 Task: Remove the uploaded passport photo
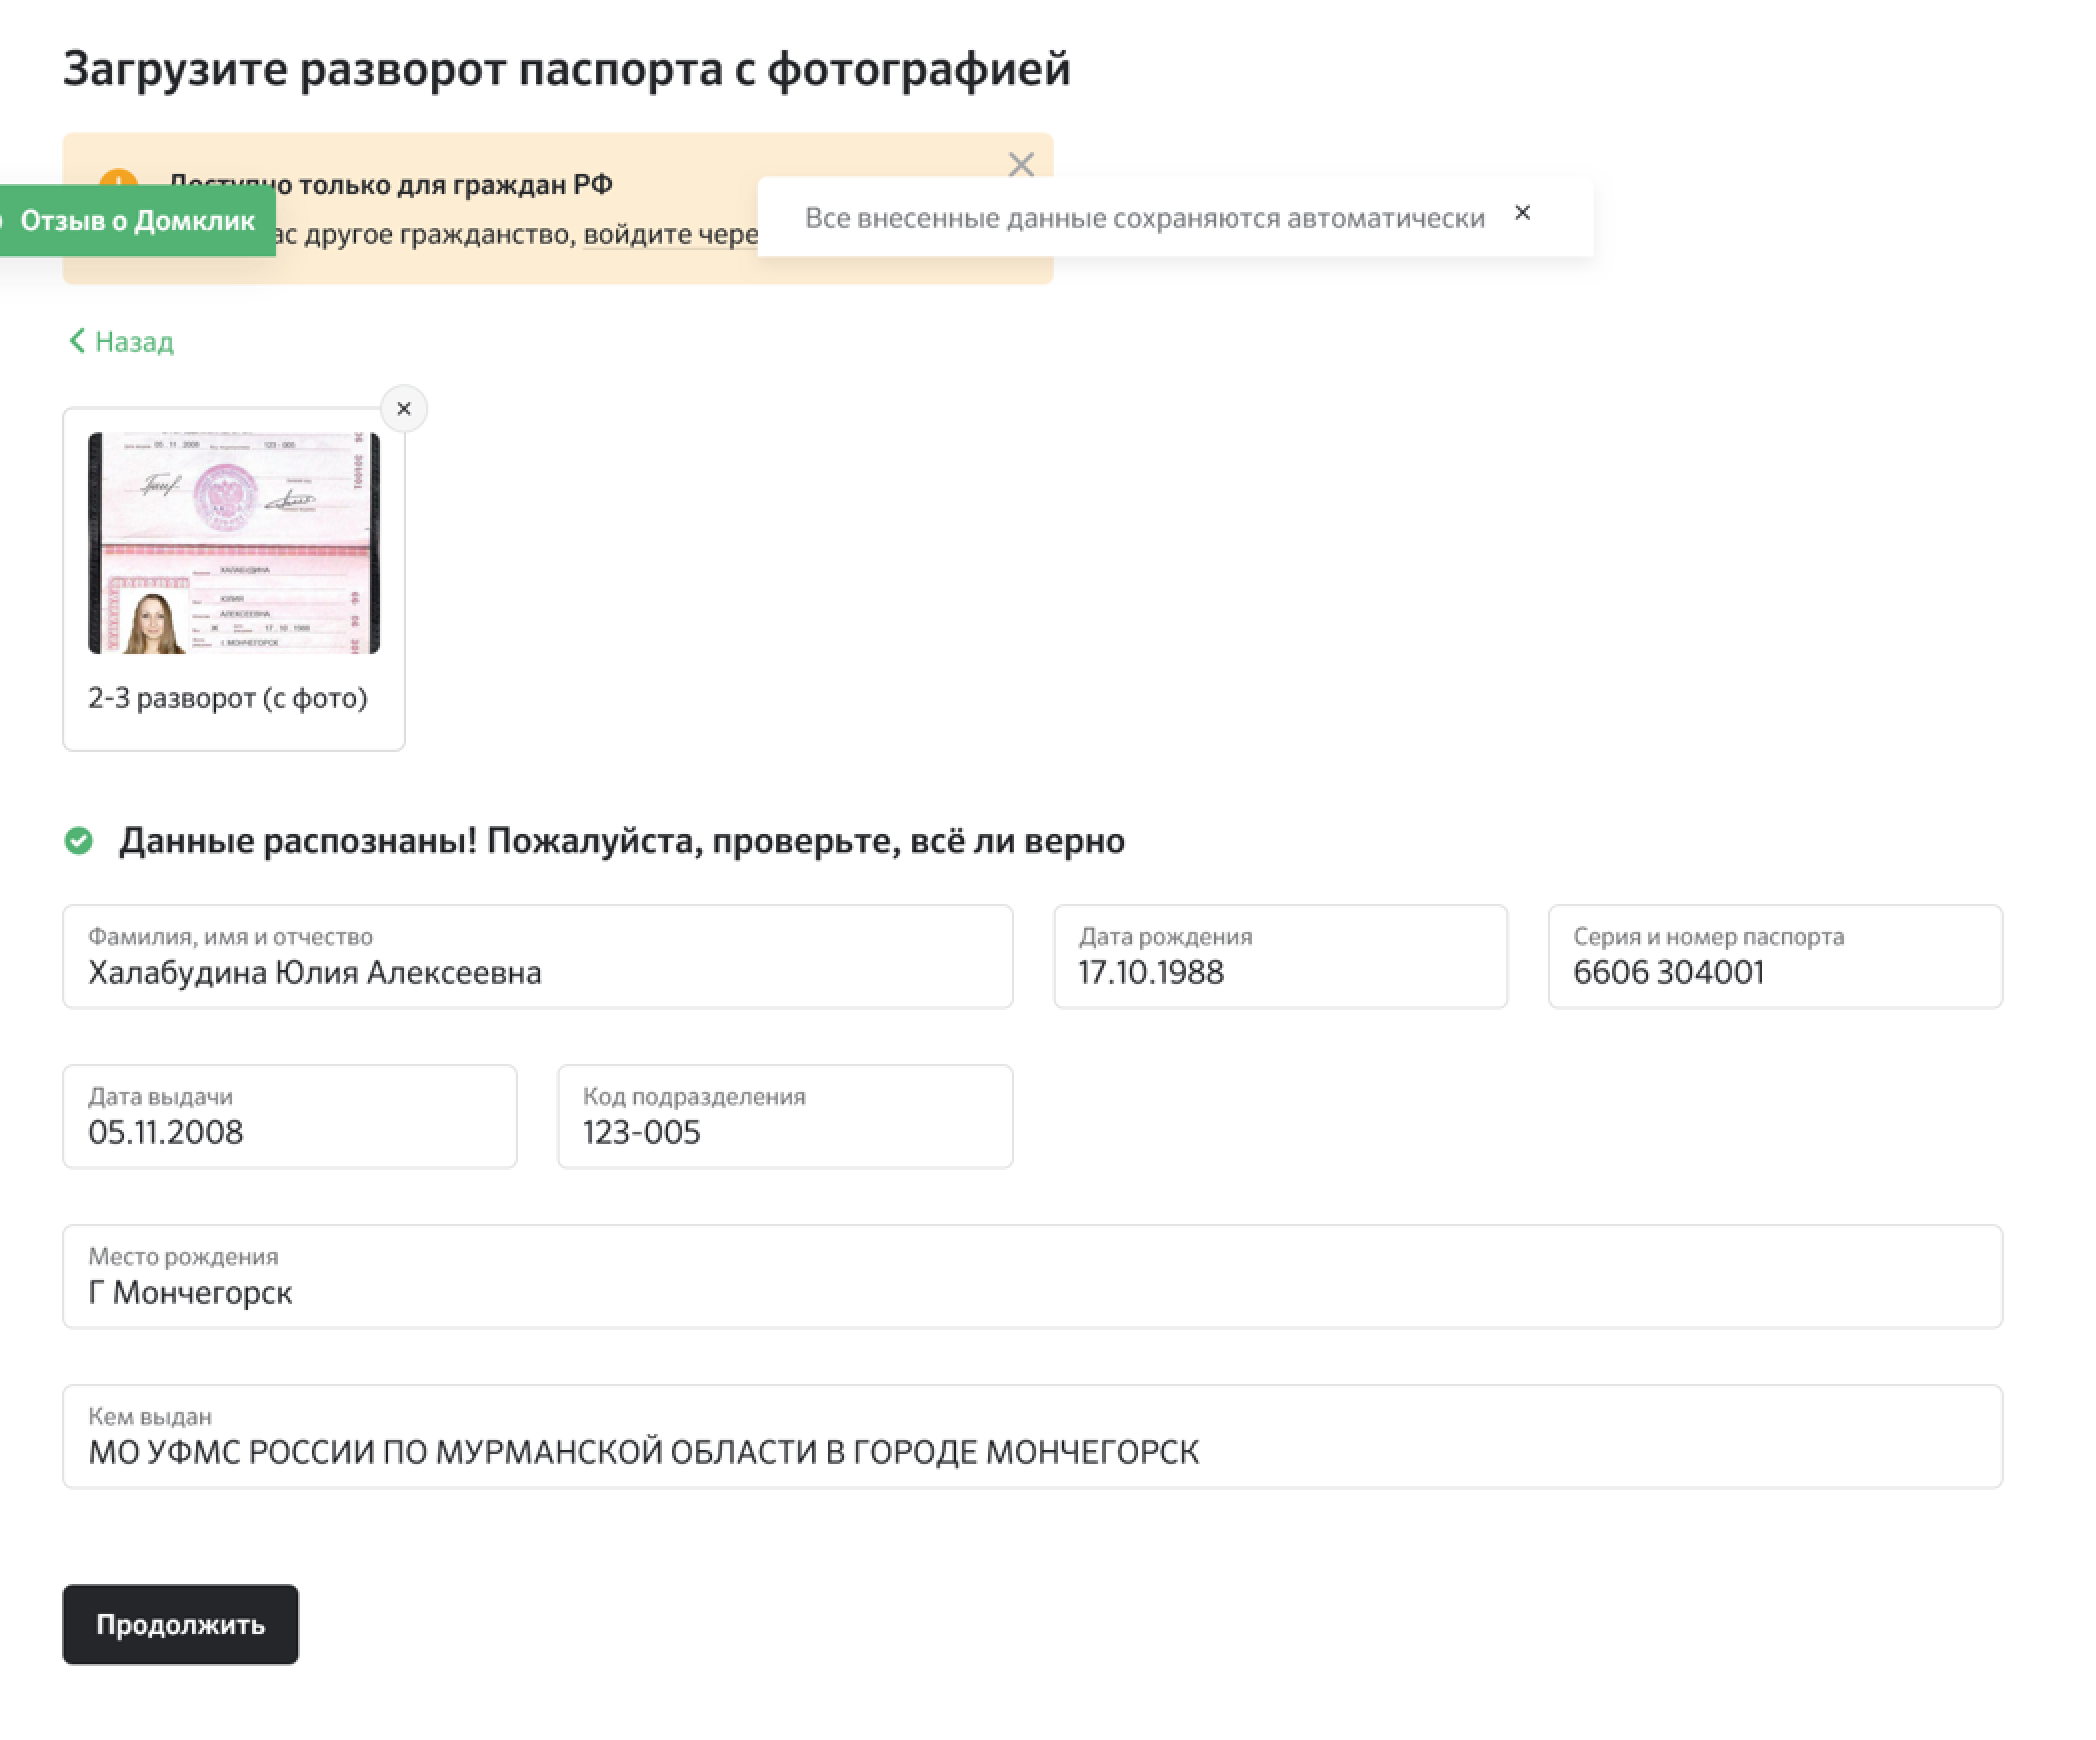pos(404,409)
